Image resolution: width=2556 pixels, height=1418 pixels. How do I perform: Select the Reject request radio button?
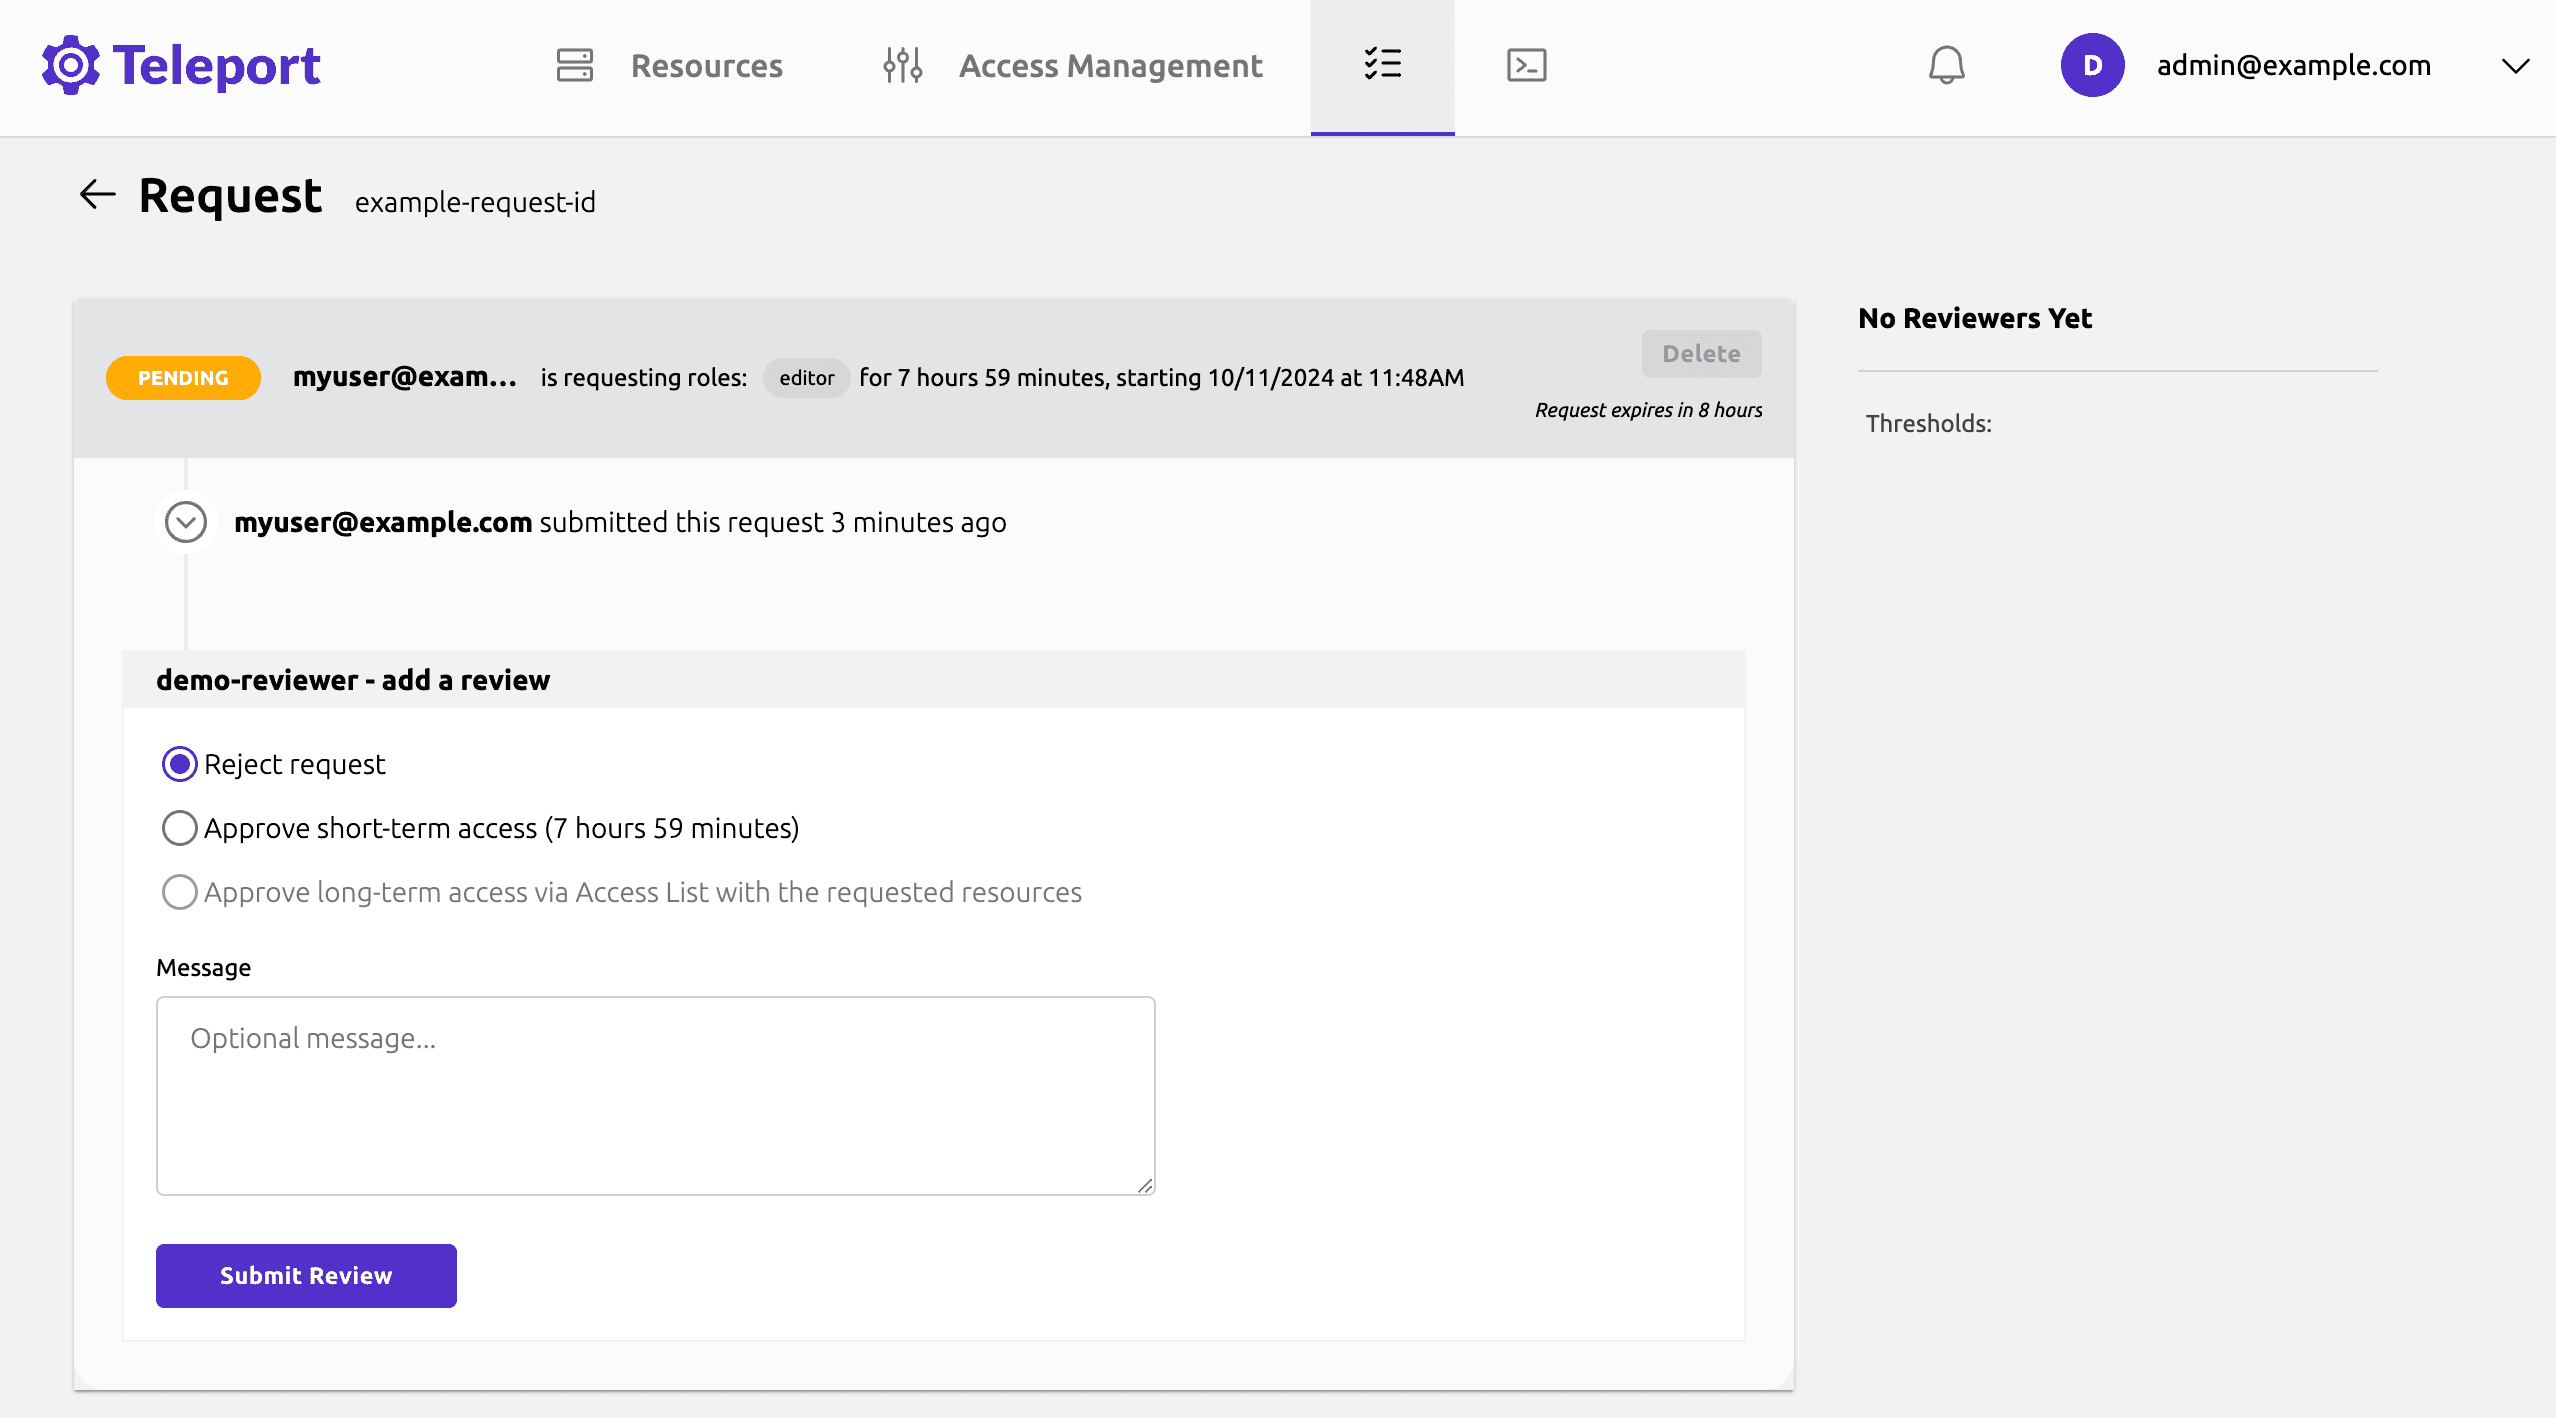pos(178,763)
